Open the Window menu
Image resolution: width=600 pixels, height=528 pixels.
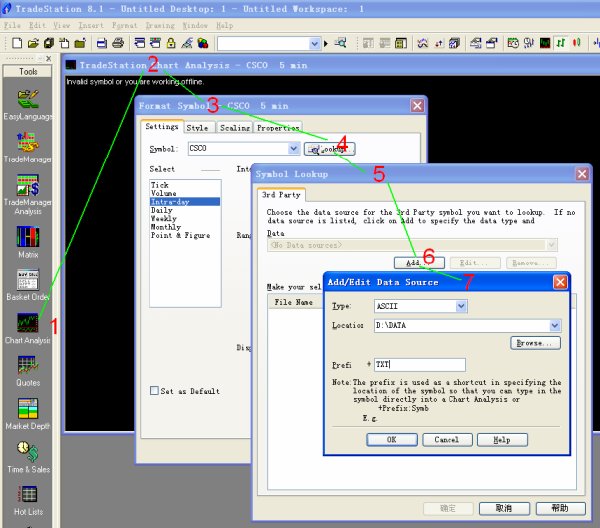point(195,26)
